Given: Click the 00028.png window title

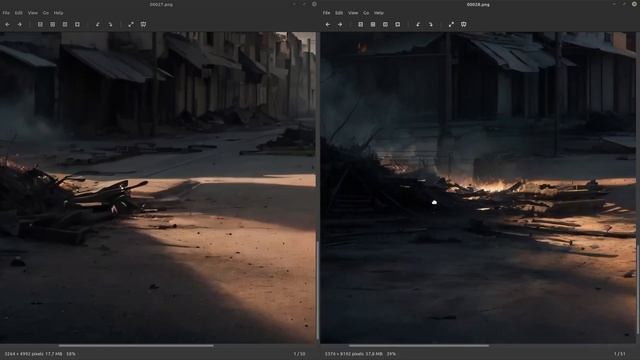Looking at the screenshot, I should pos(478,4).
